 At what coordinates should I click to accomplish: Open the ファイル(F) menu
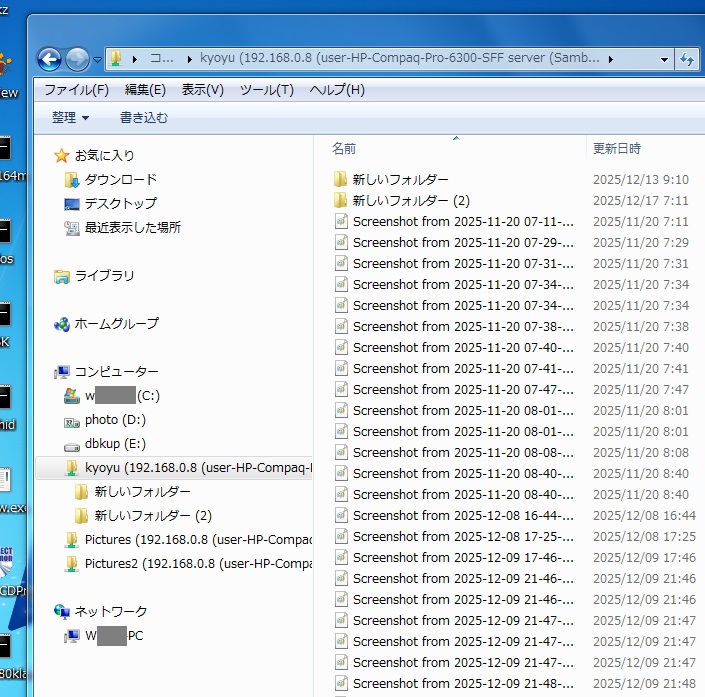[x=76, y=90]
